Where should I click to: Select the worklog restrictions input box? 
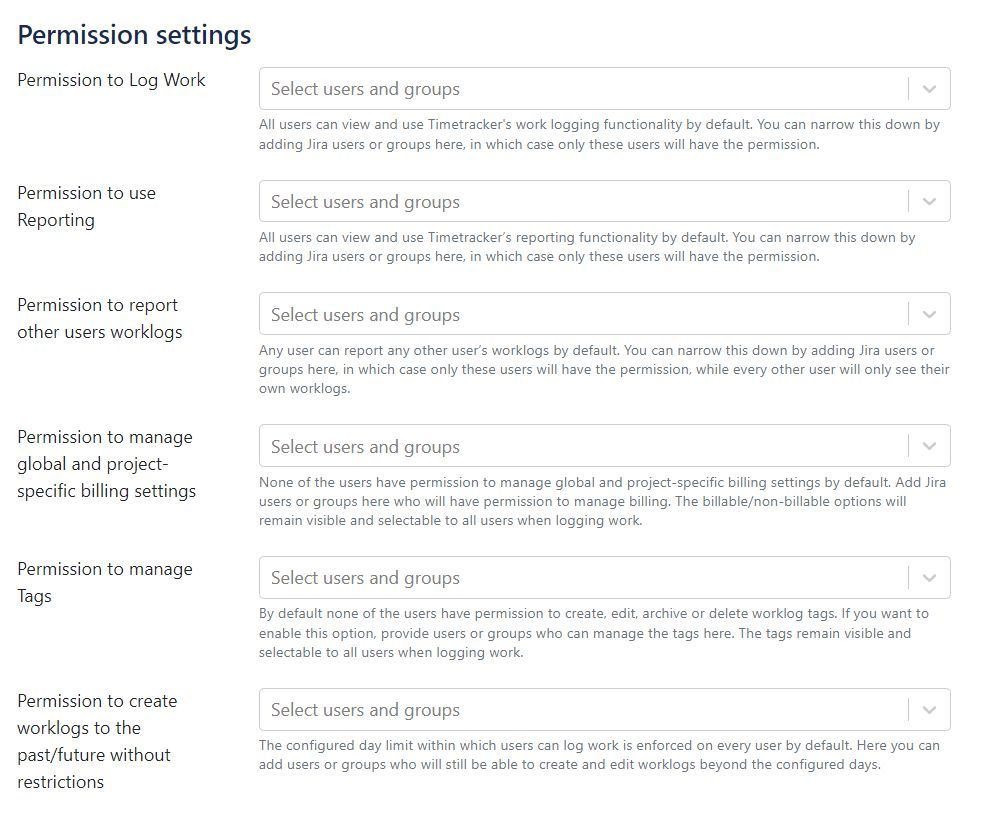[x=500, y=710]
